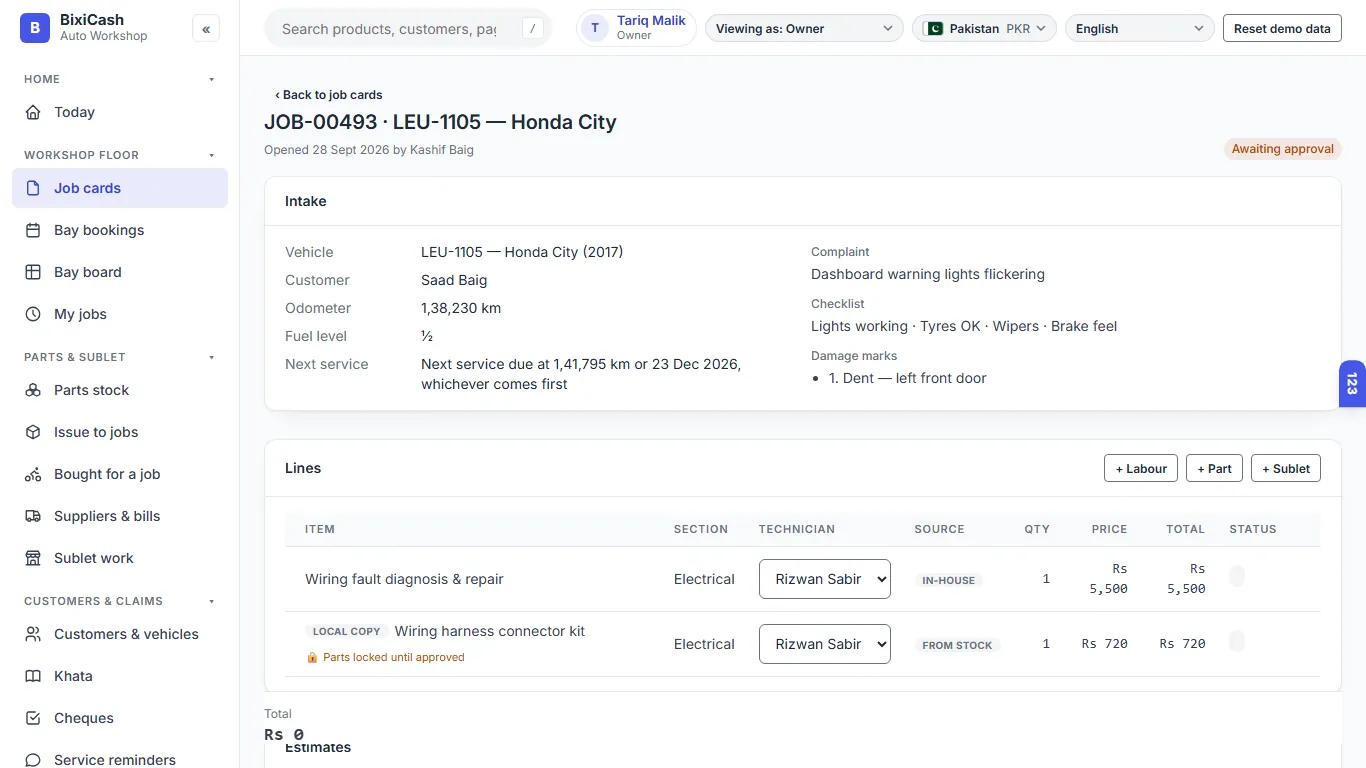Screen dimensions: 1366x768
Task: Add a sublet line with + Sublet
Action: [x=1286, y=468]
